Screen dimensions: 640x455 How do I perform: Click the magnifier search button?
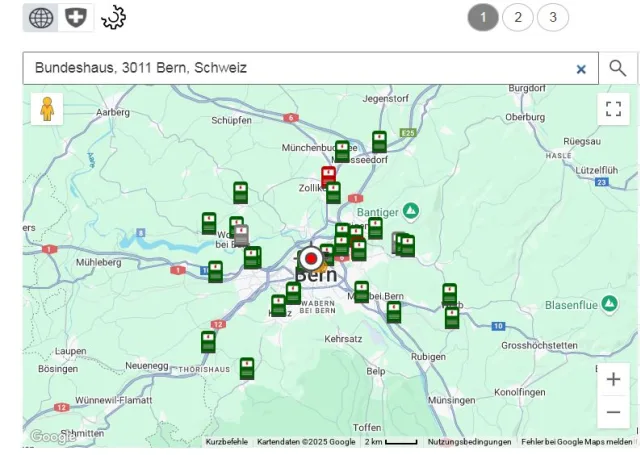click(x=618, y=68)
